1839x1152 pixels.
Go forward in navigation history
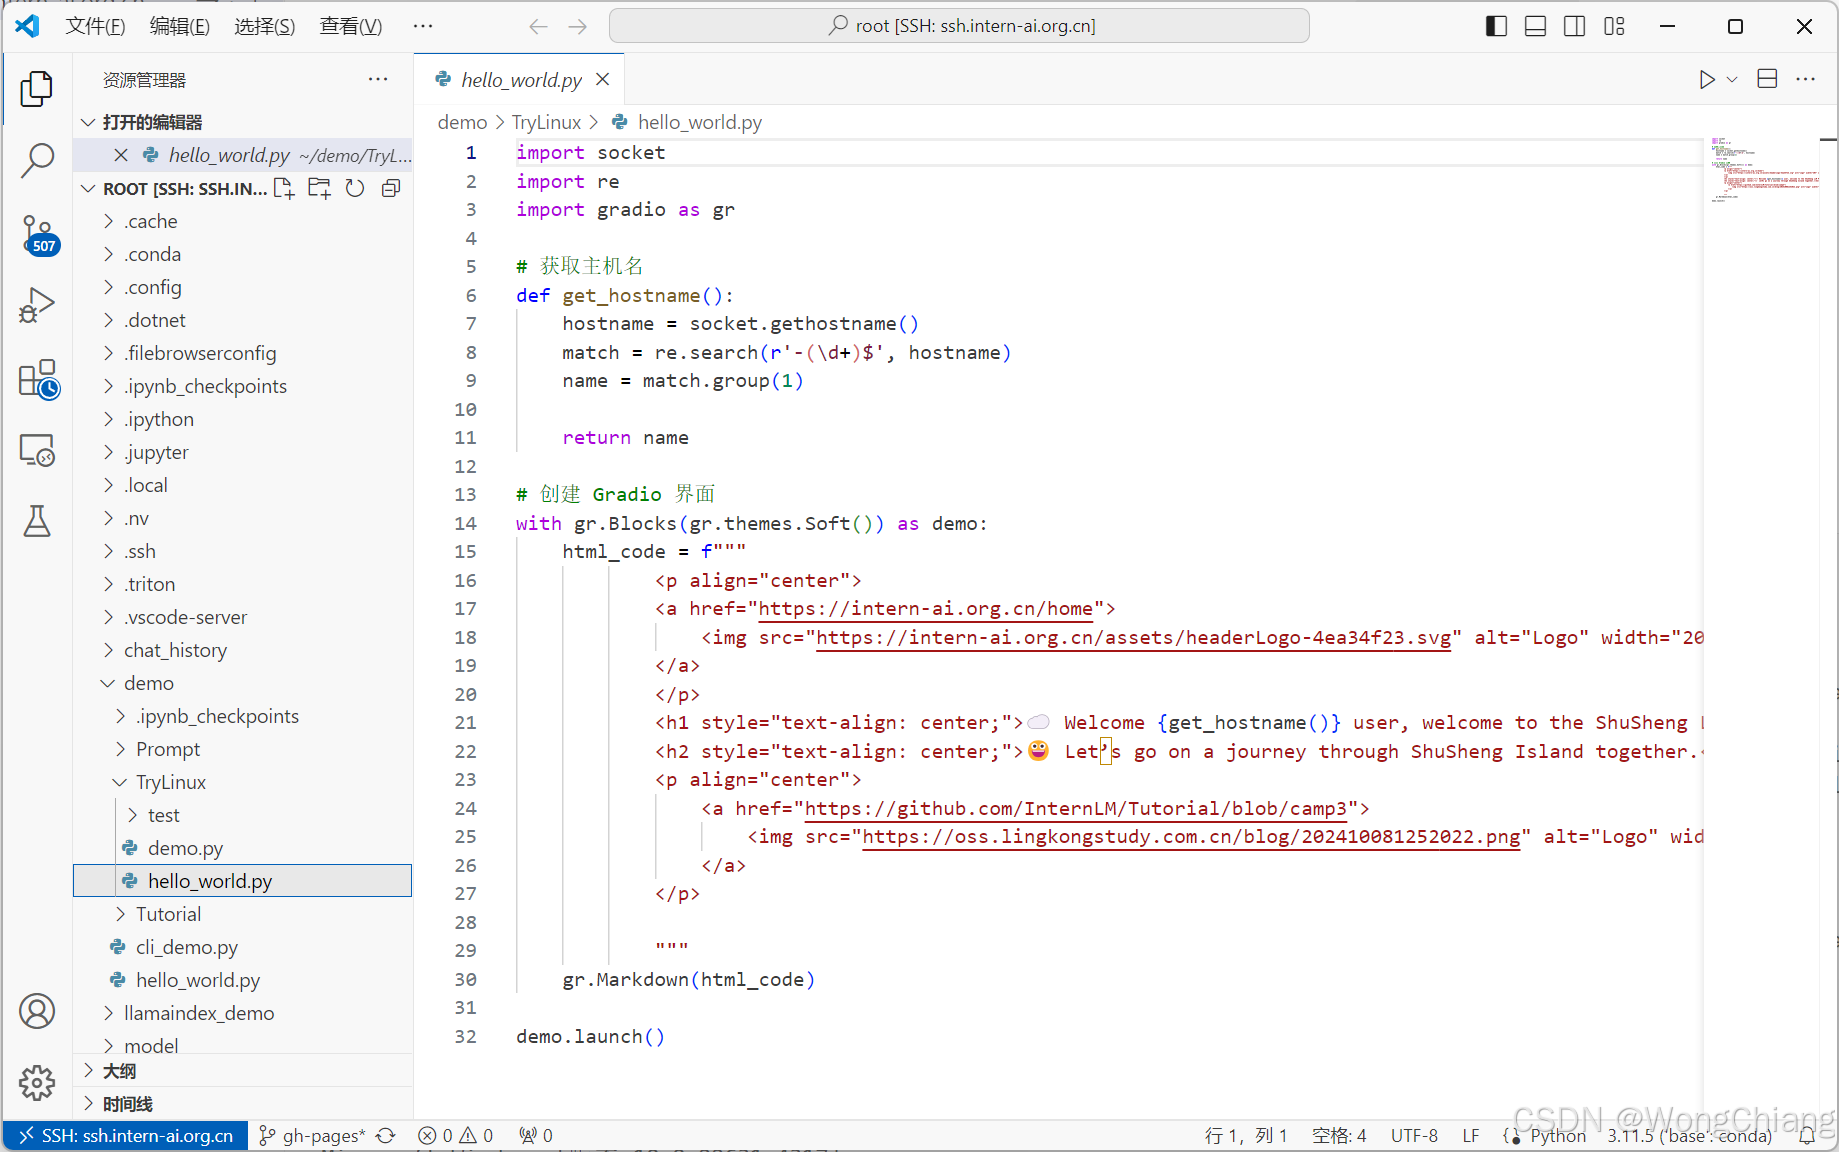click(577, 26)
